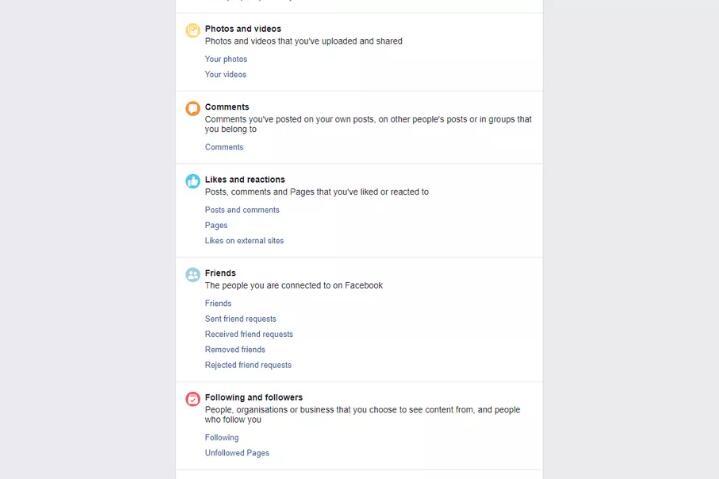Click the orange Comments section icon
This screenshot has height=479, width=719.
tap(192, 109)
